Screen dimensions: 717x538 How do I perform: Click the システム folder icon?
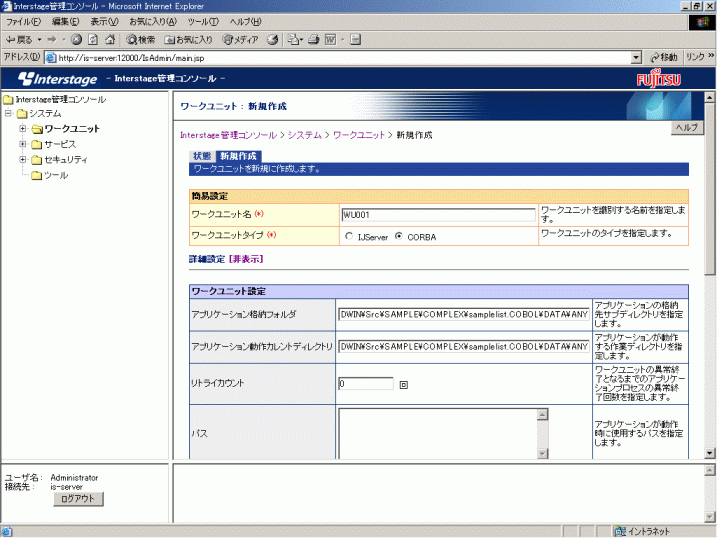22,114
